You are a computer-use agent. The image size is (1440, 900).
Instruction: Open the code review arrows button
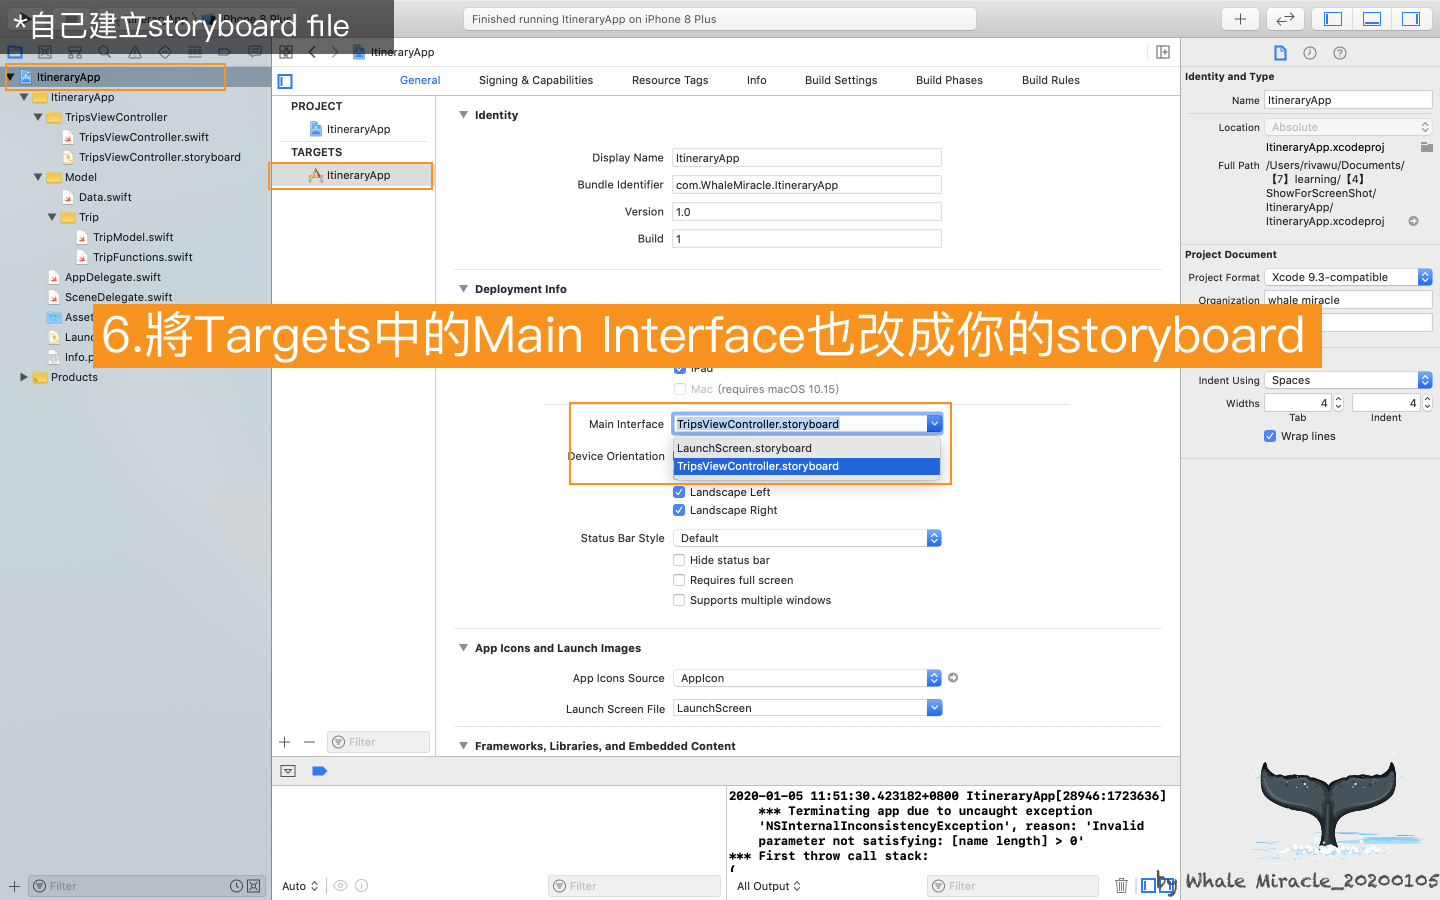click(x=1285, y=19)
